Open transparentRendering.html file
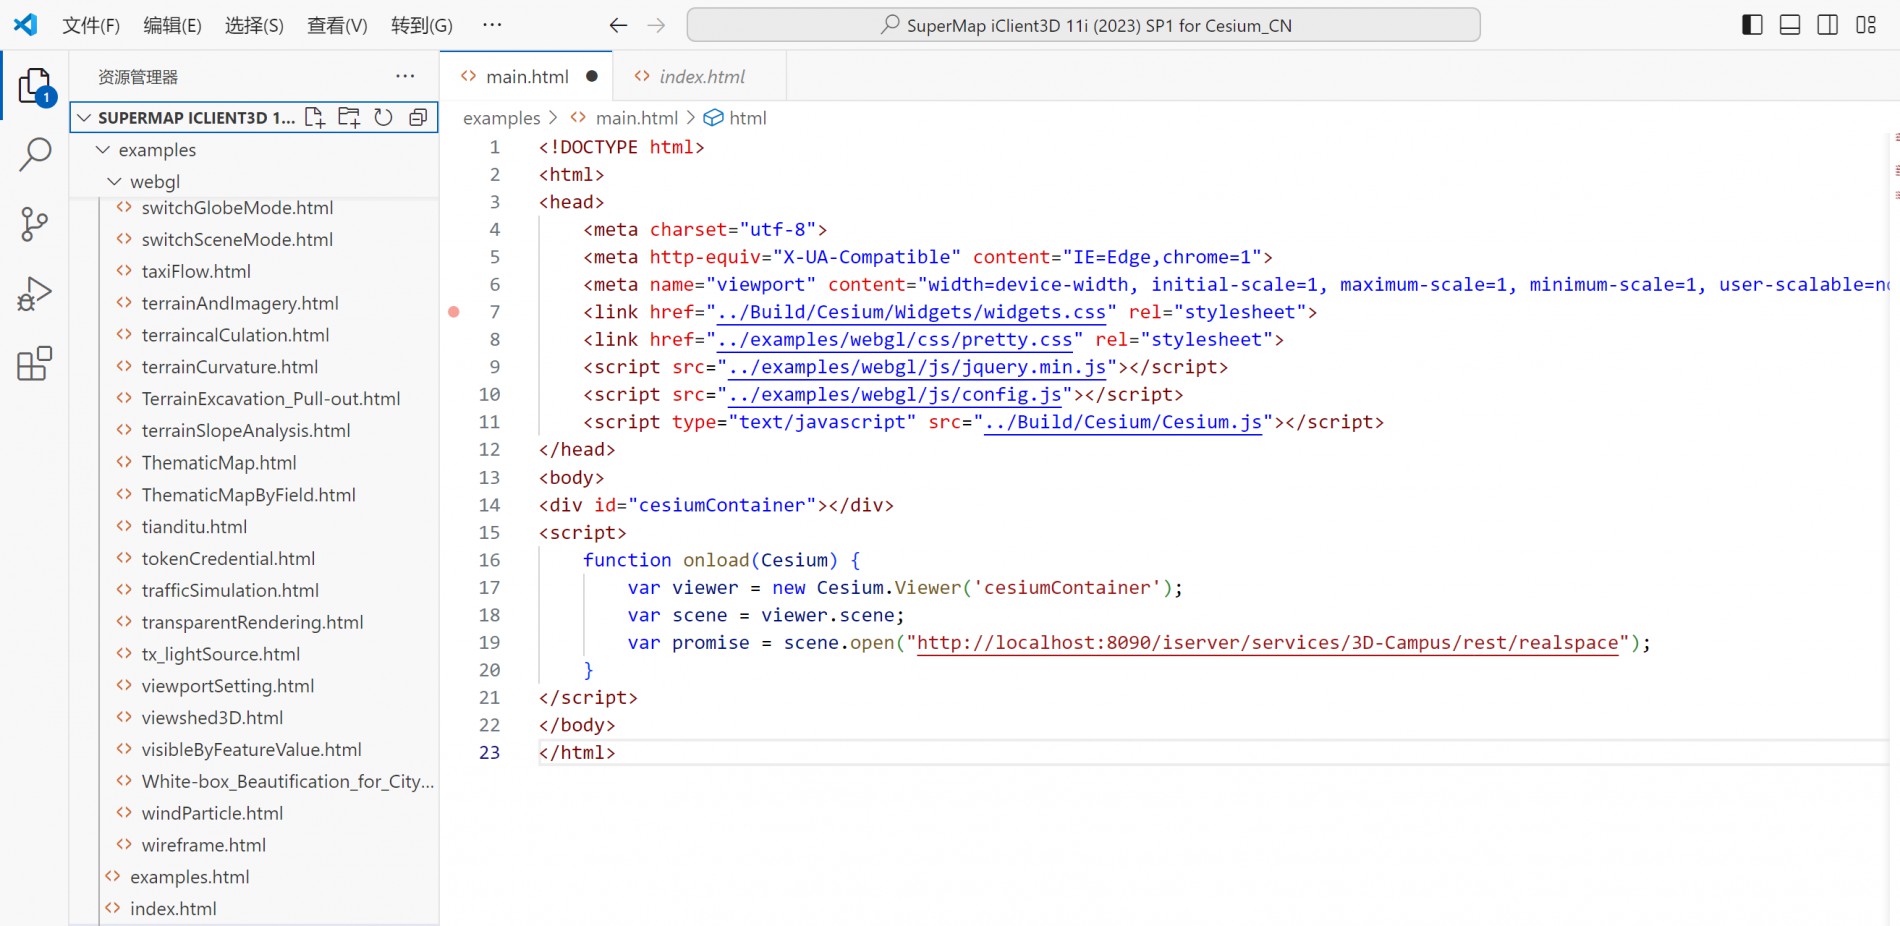1900x926 pixels. point(252,622)
